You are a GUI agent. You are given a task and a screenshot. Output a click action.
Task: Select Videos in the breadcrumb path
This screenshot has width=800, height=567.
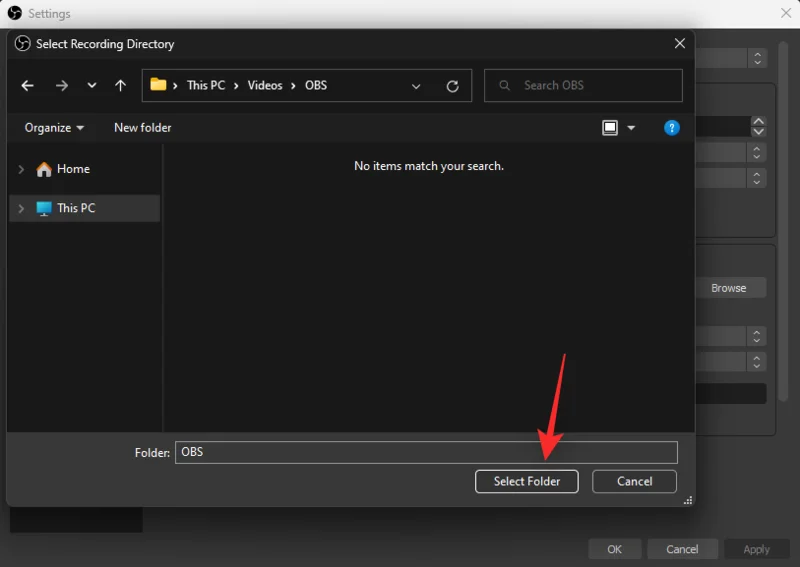(x=265, y=86)
